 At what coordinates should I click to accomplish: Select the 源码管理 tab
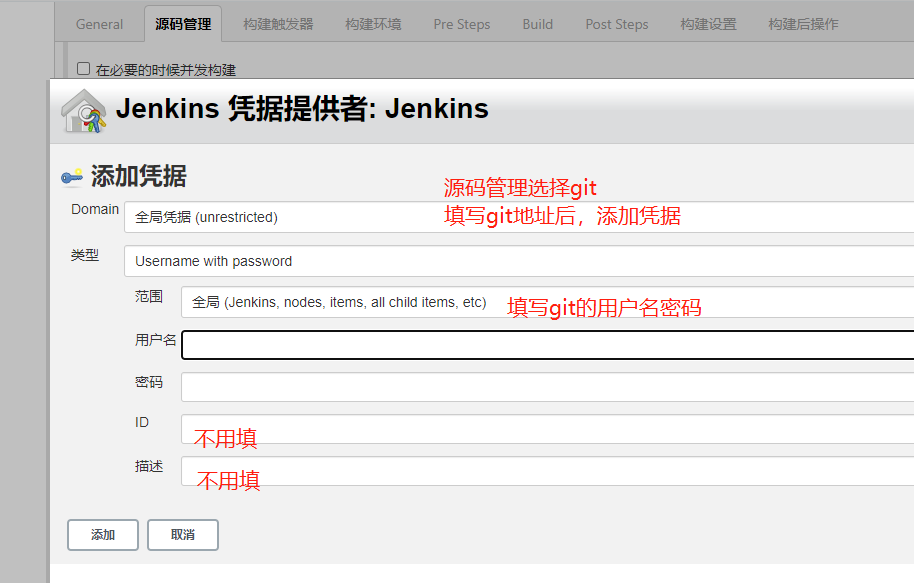pyautogui.click(x=183, y=24)
